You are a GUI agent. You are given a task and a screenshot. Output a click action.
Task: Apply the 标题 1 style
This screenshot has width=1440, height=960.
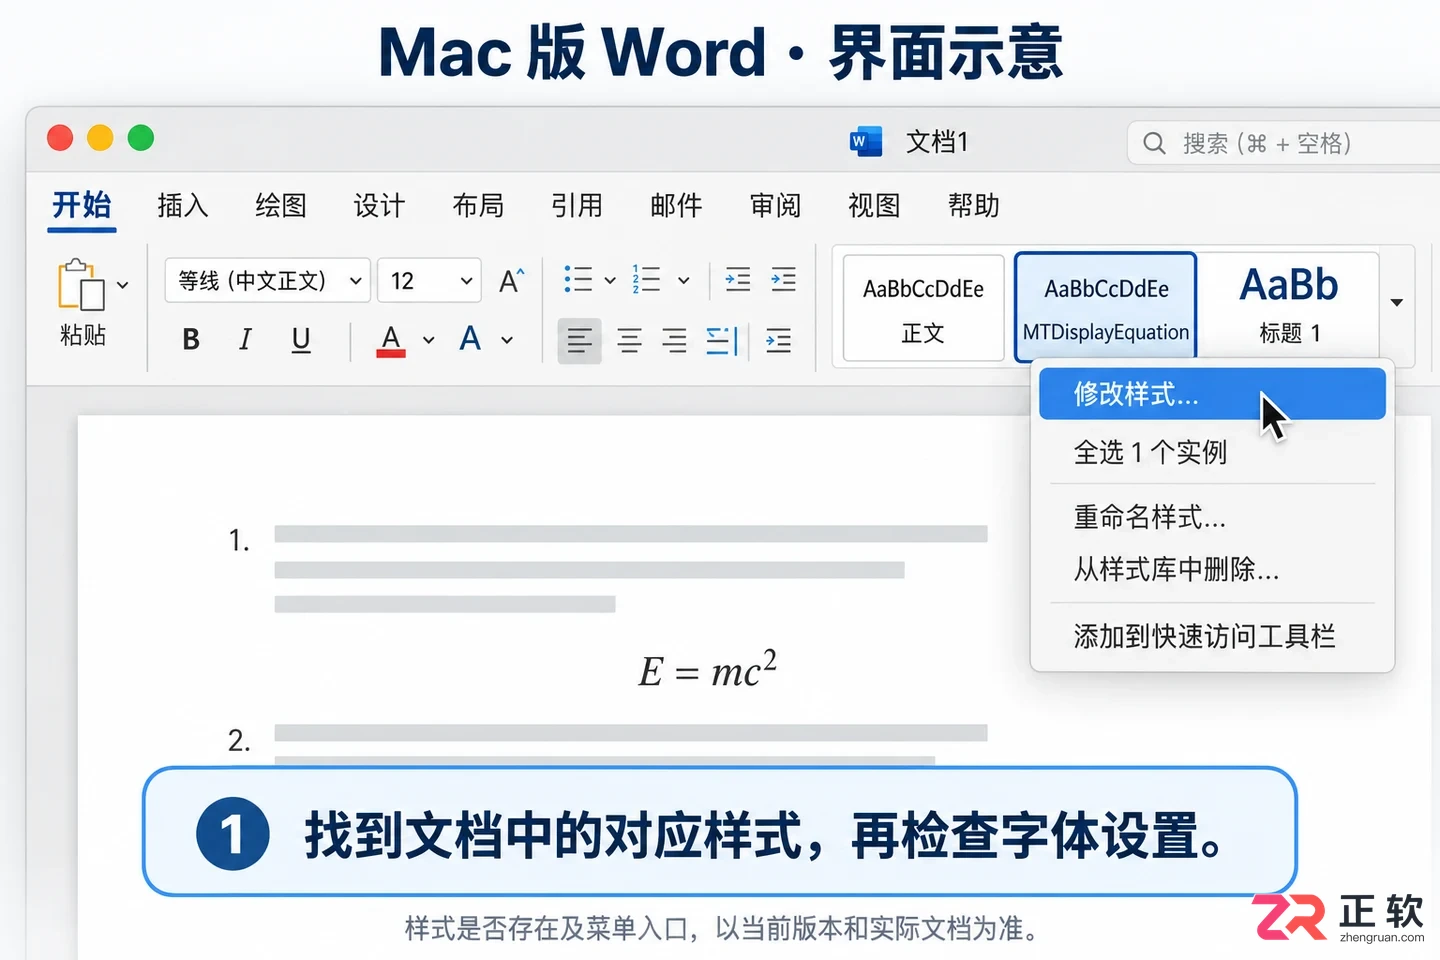tap(1289, 307)
